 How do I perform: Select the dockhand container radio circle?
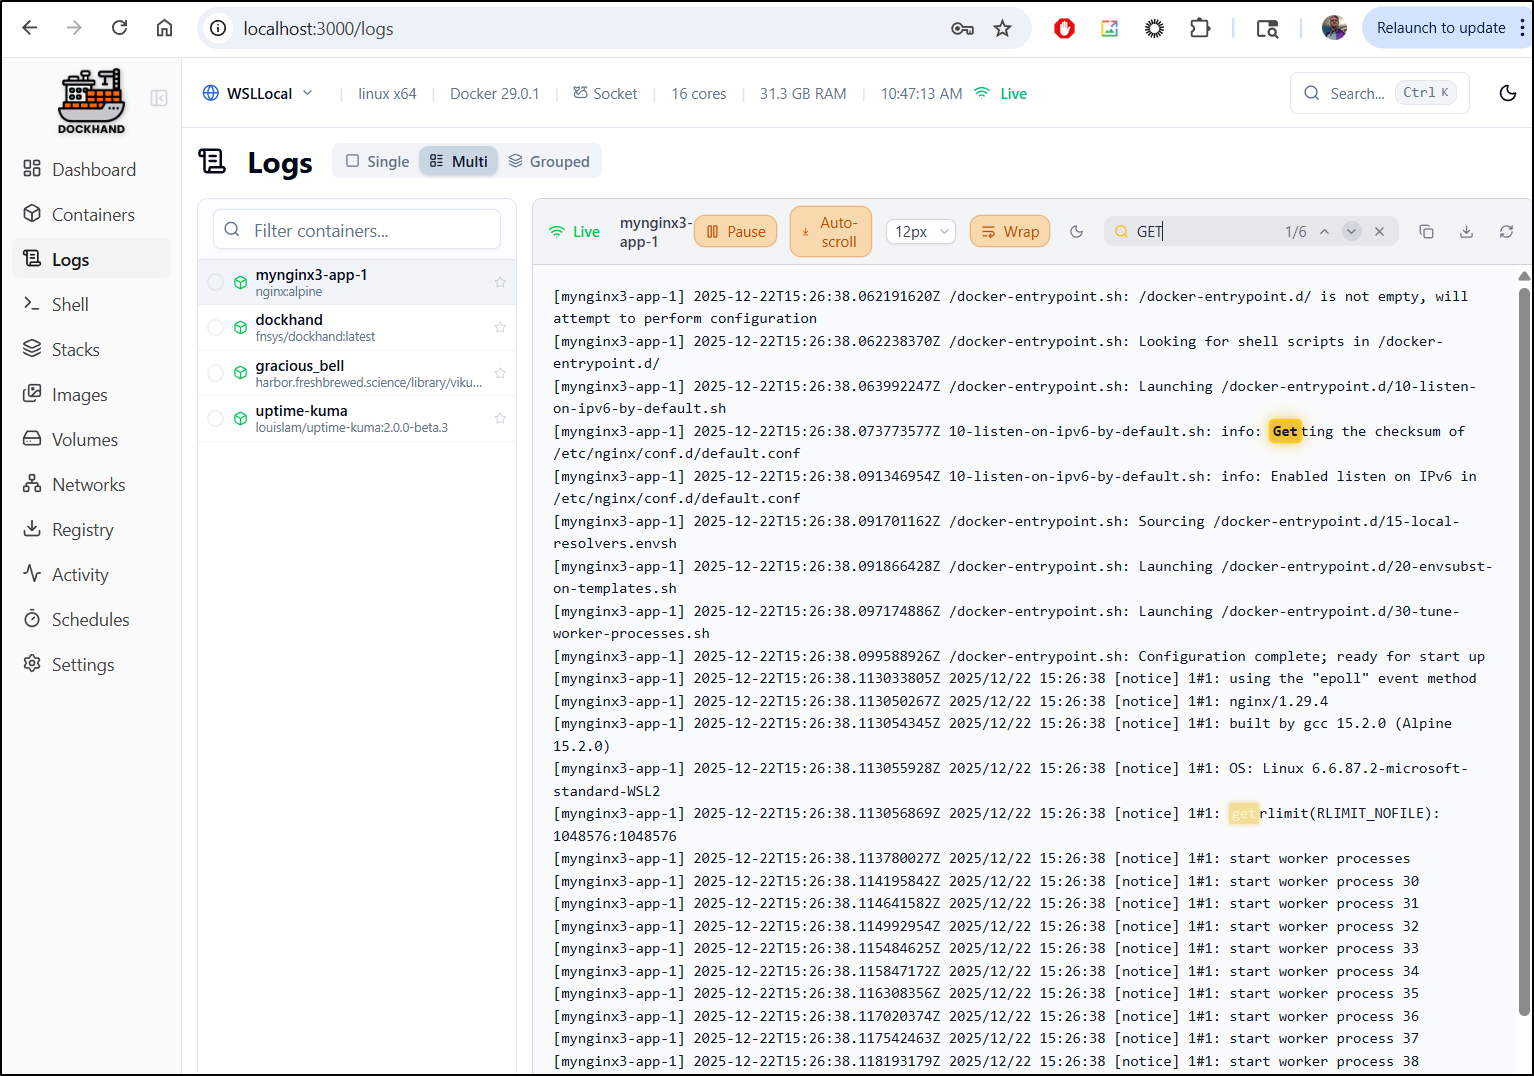tap(216, 328)
